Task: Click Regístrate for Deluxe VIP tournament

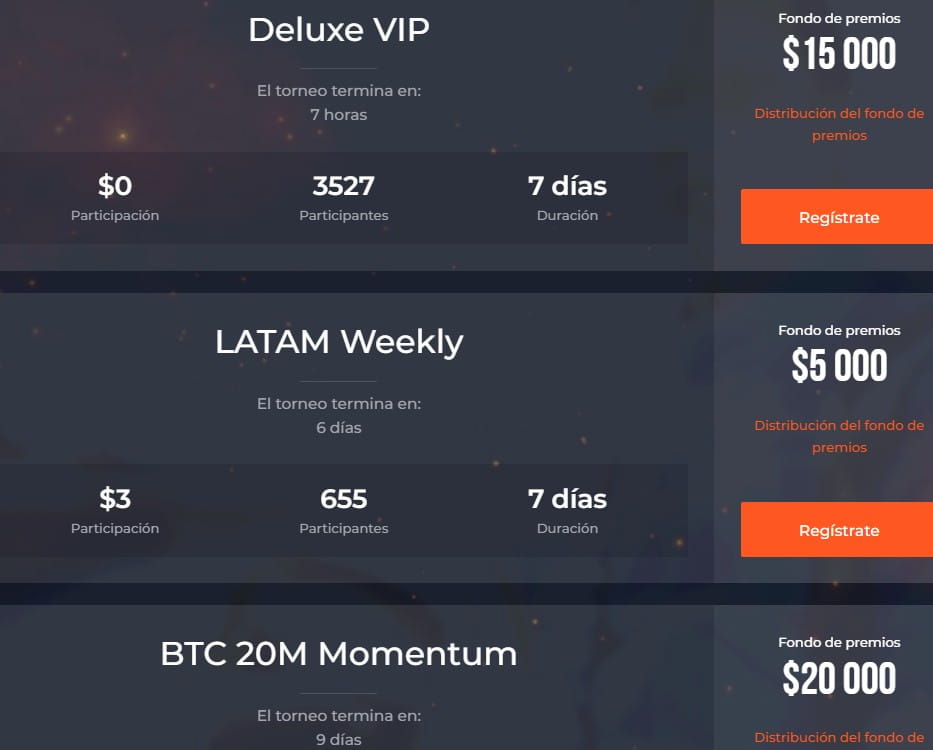Action: click(x=837, y=217)
